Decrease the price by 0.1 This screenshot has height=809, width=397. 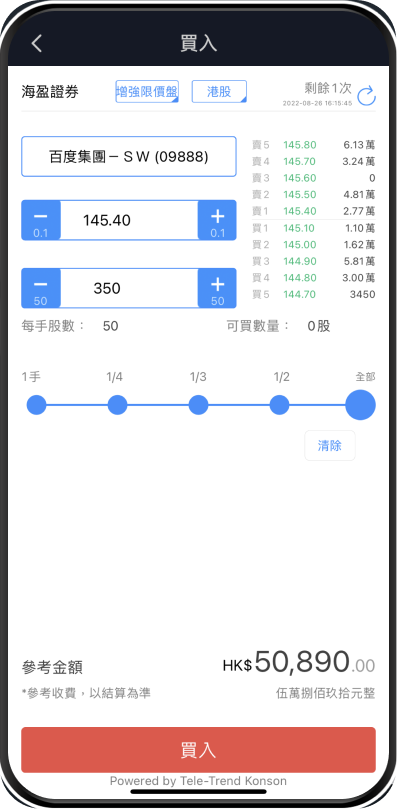[x=41, y=220]
